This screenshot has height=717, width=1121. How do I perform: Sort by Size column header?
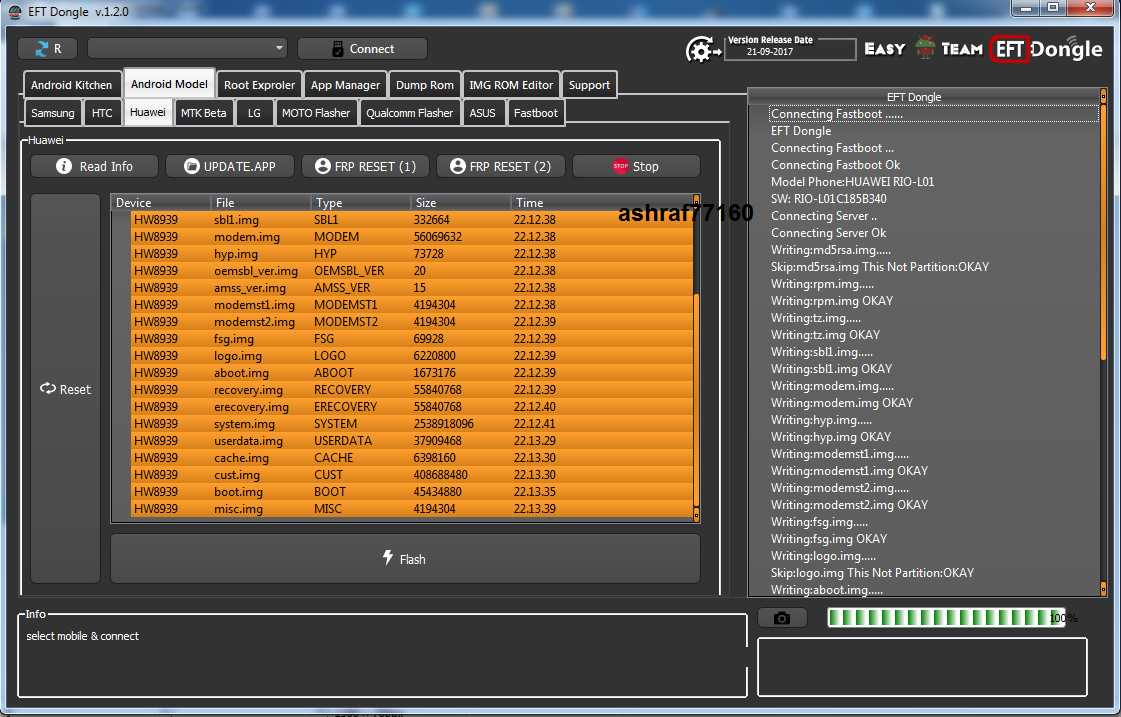tap(461, 202)
